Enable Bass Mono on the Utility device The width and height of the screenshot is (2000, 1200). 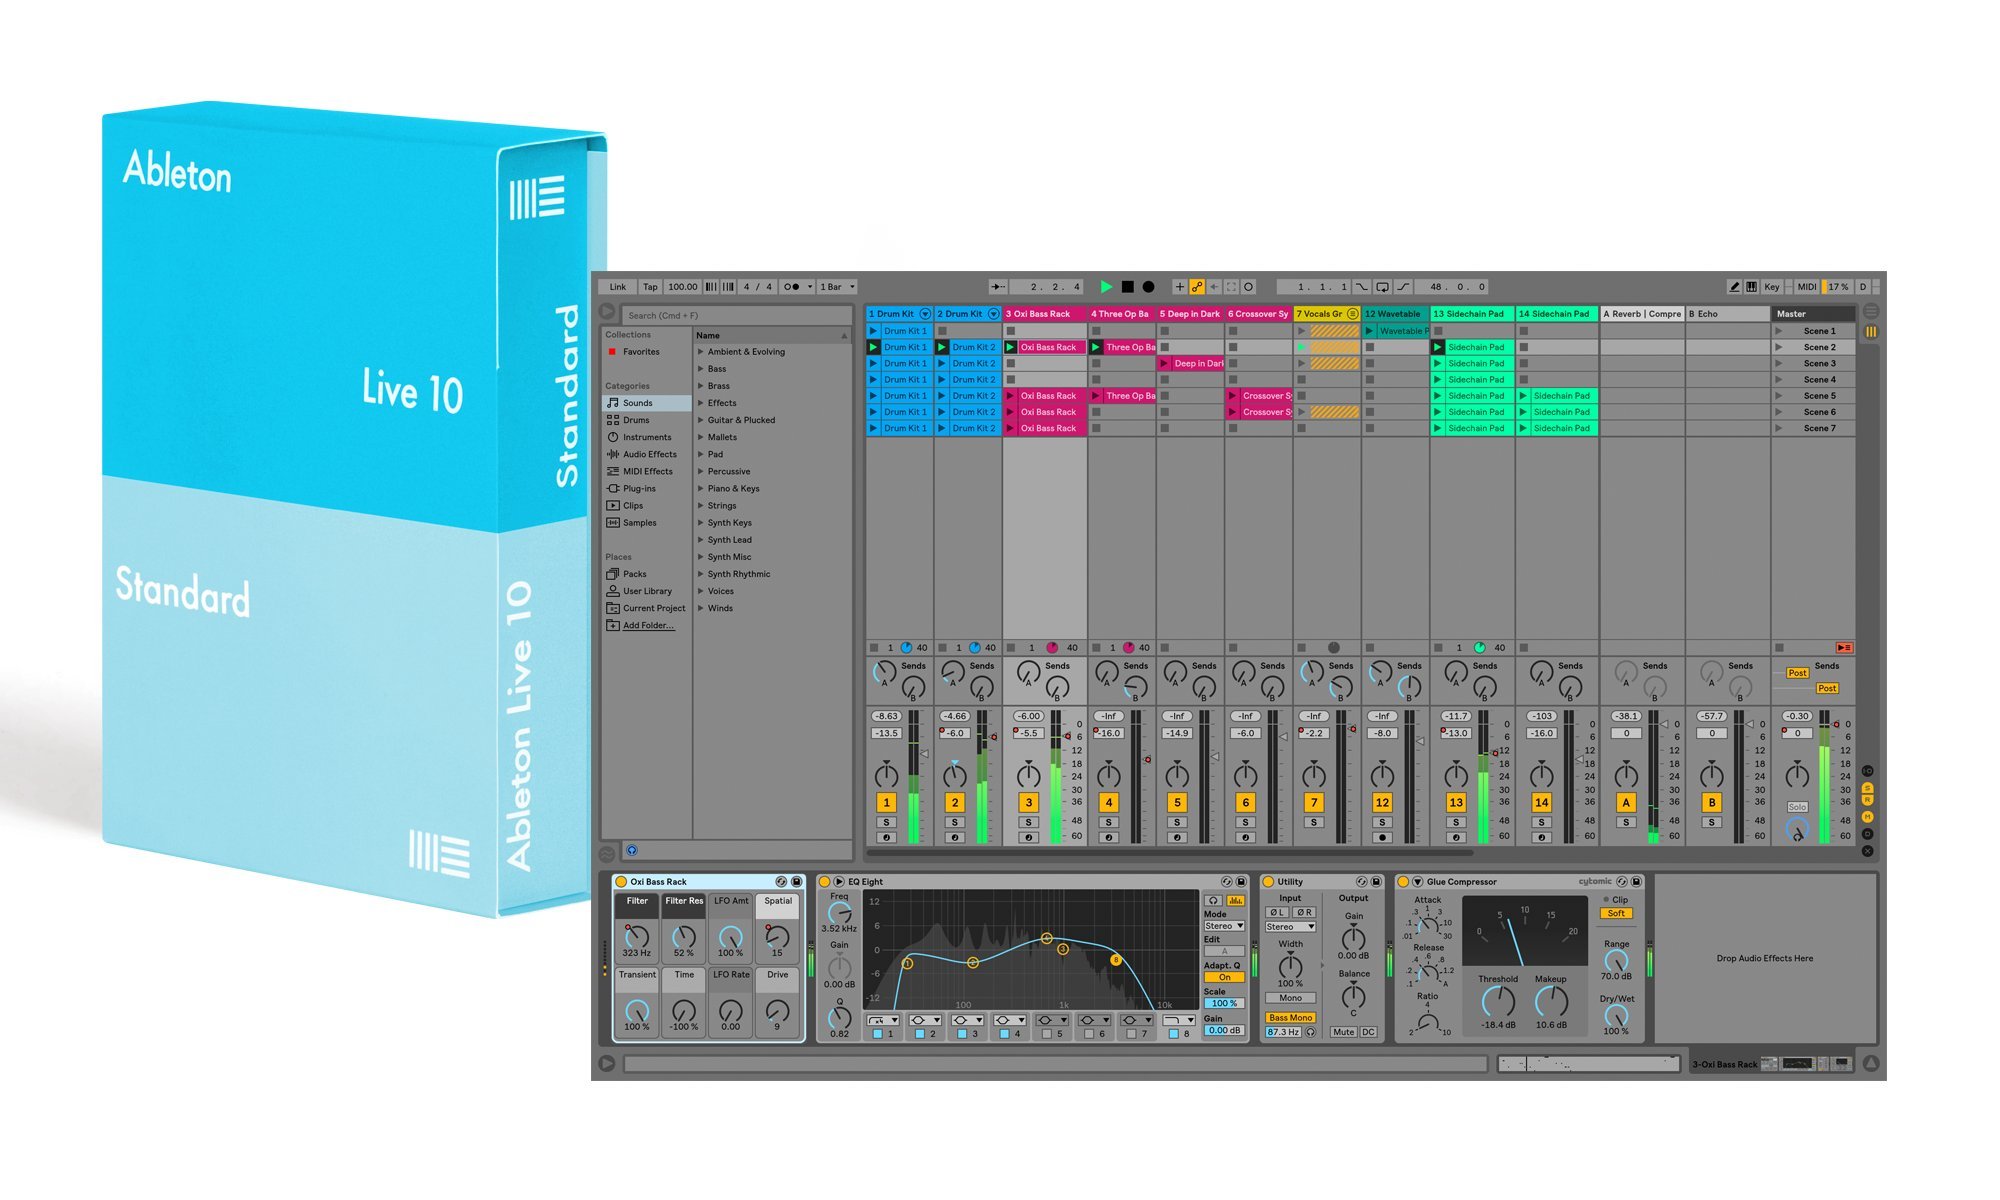(1290, 1017)
